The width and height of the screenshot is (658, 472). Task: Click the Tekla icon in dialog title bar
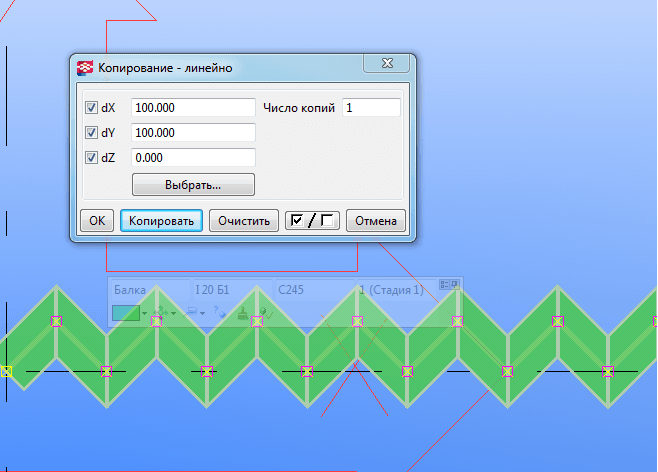(x=85, y=68)
